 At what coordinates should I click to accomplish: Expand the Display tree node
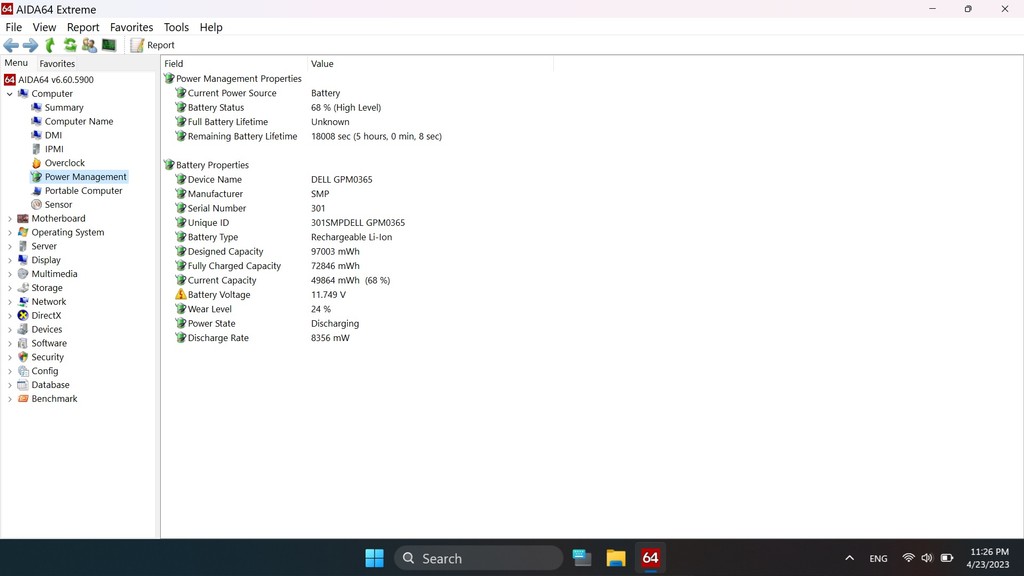pos(9,260)
